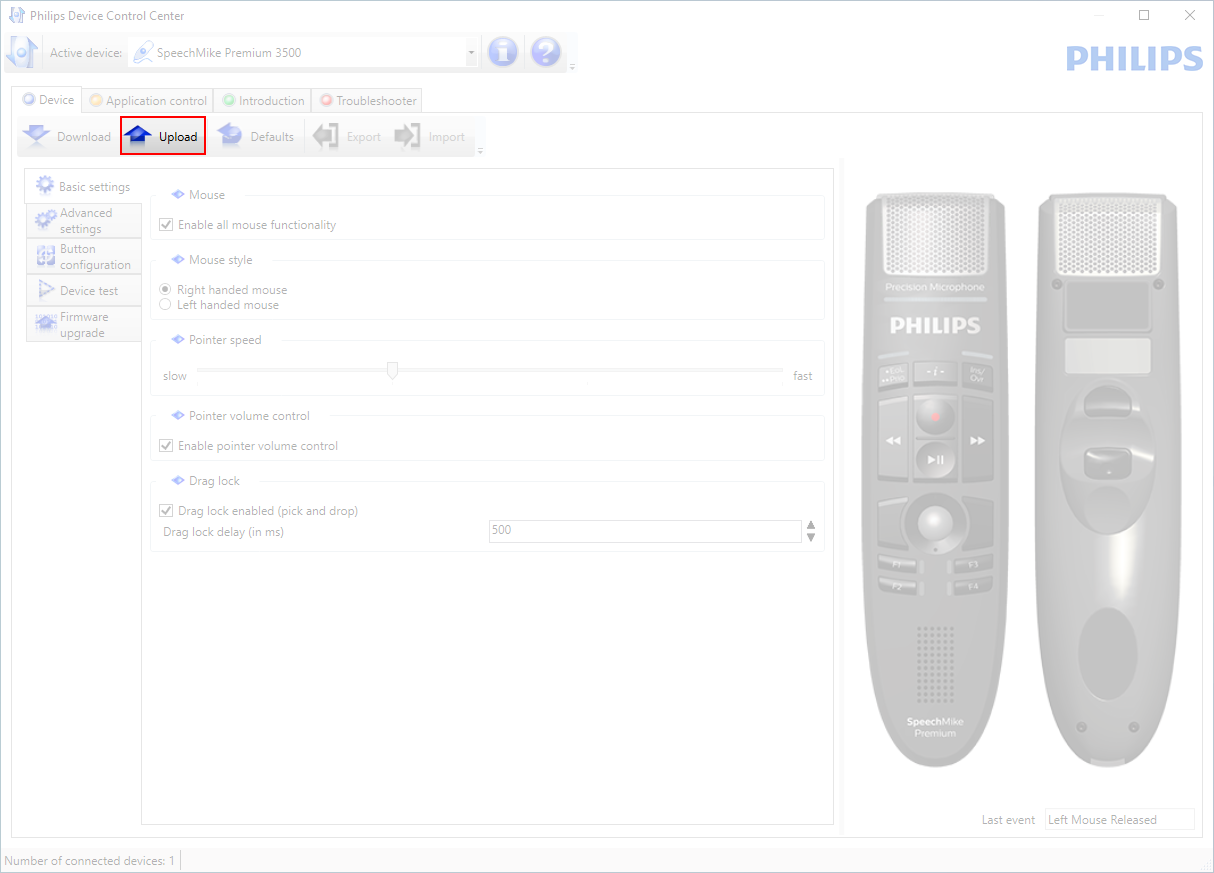Click the F3 key on the device image
This screenshot has width=1214, height=873.
[x=973, y=564]
